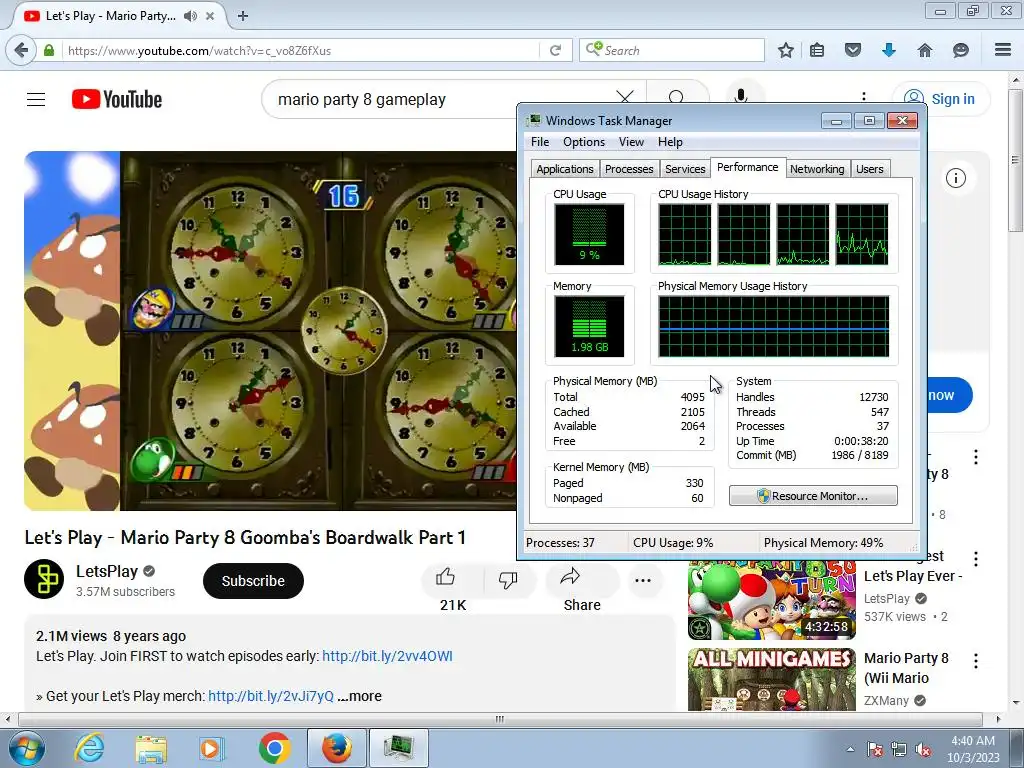
Task: Click the Firefox back arrow button
Action: tap(22, 50)
